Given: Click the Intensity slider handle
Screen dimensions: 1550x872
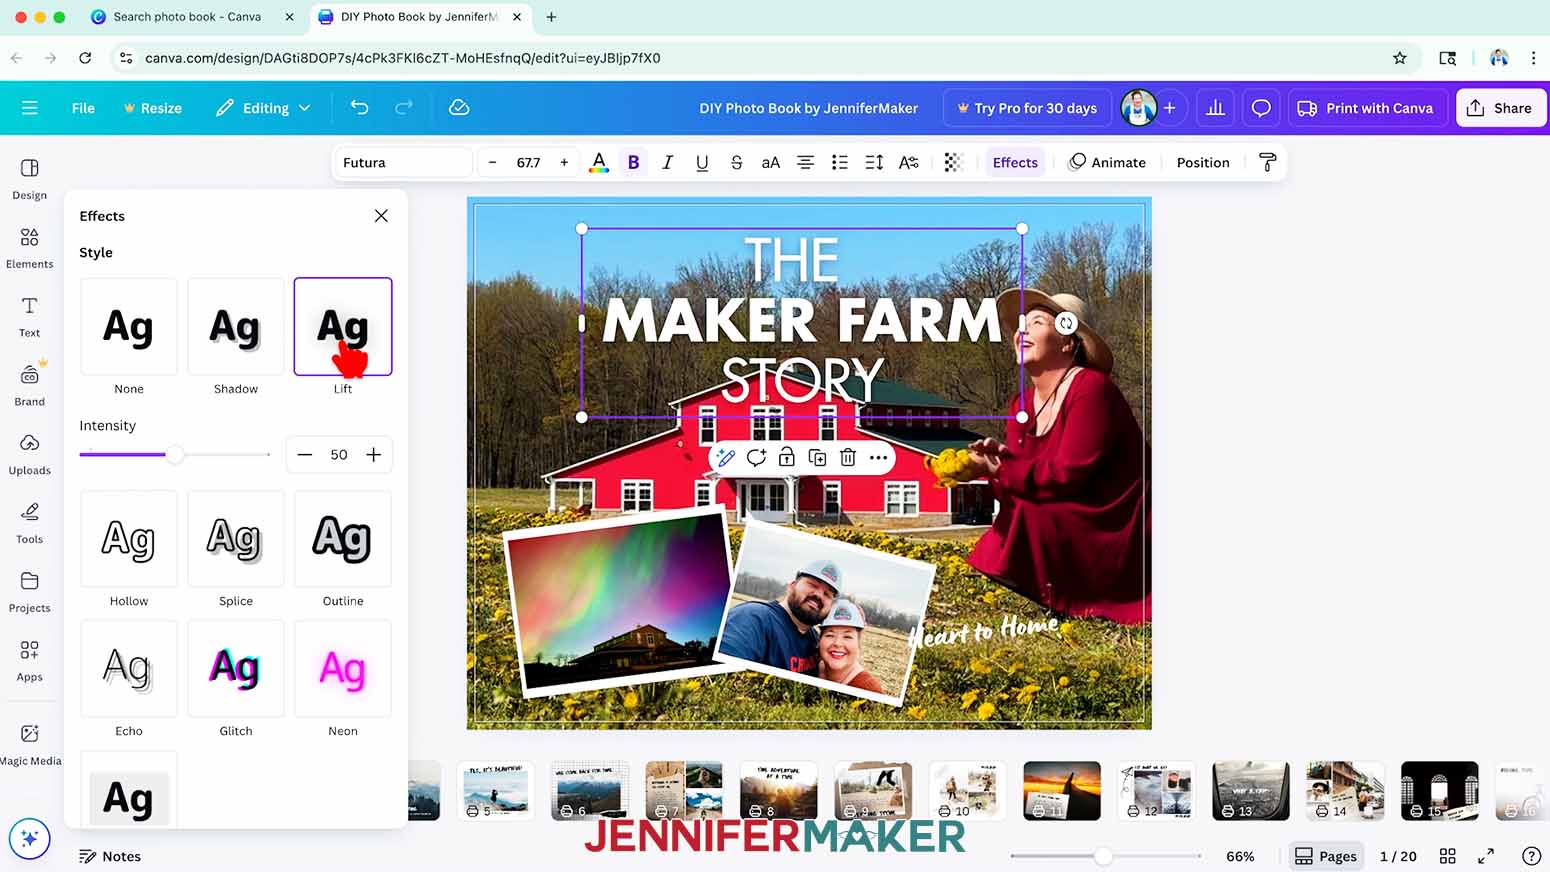Looking at the screenshot, I should (175, 455).
